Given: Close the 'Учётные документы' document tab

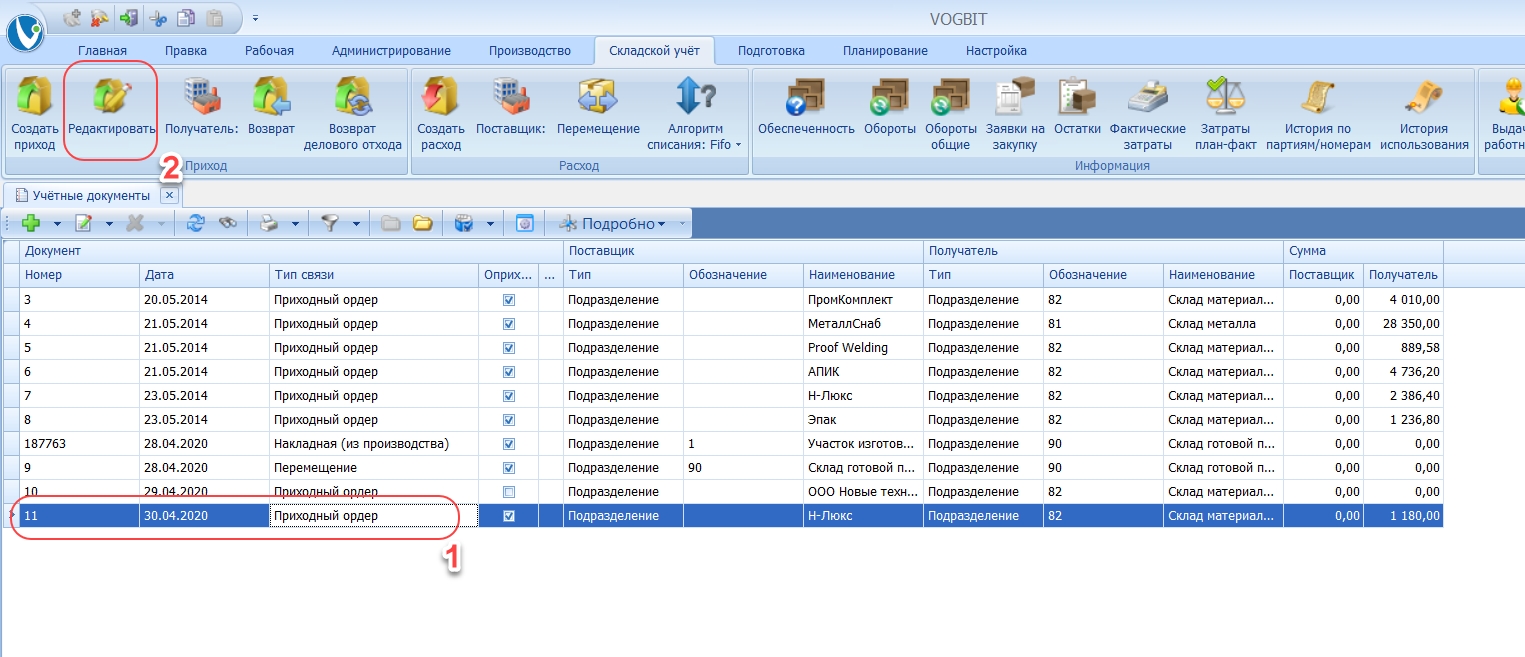Looking at the screenshot, I should [169, 196].
